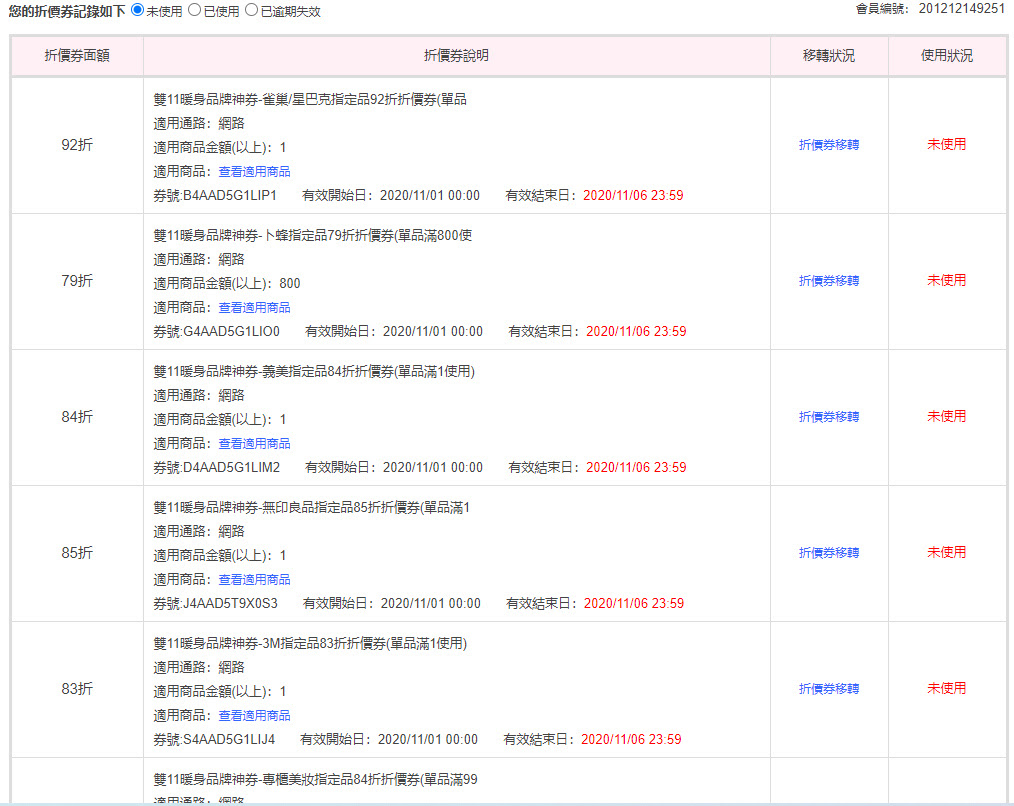Click the 折價券說明 column header
Image resolution: width=1014 pixels, height=806 pixels.
pos(457,56)
